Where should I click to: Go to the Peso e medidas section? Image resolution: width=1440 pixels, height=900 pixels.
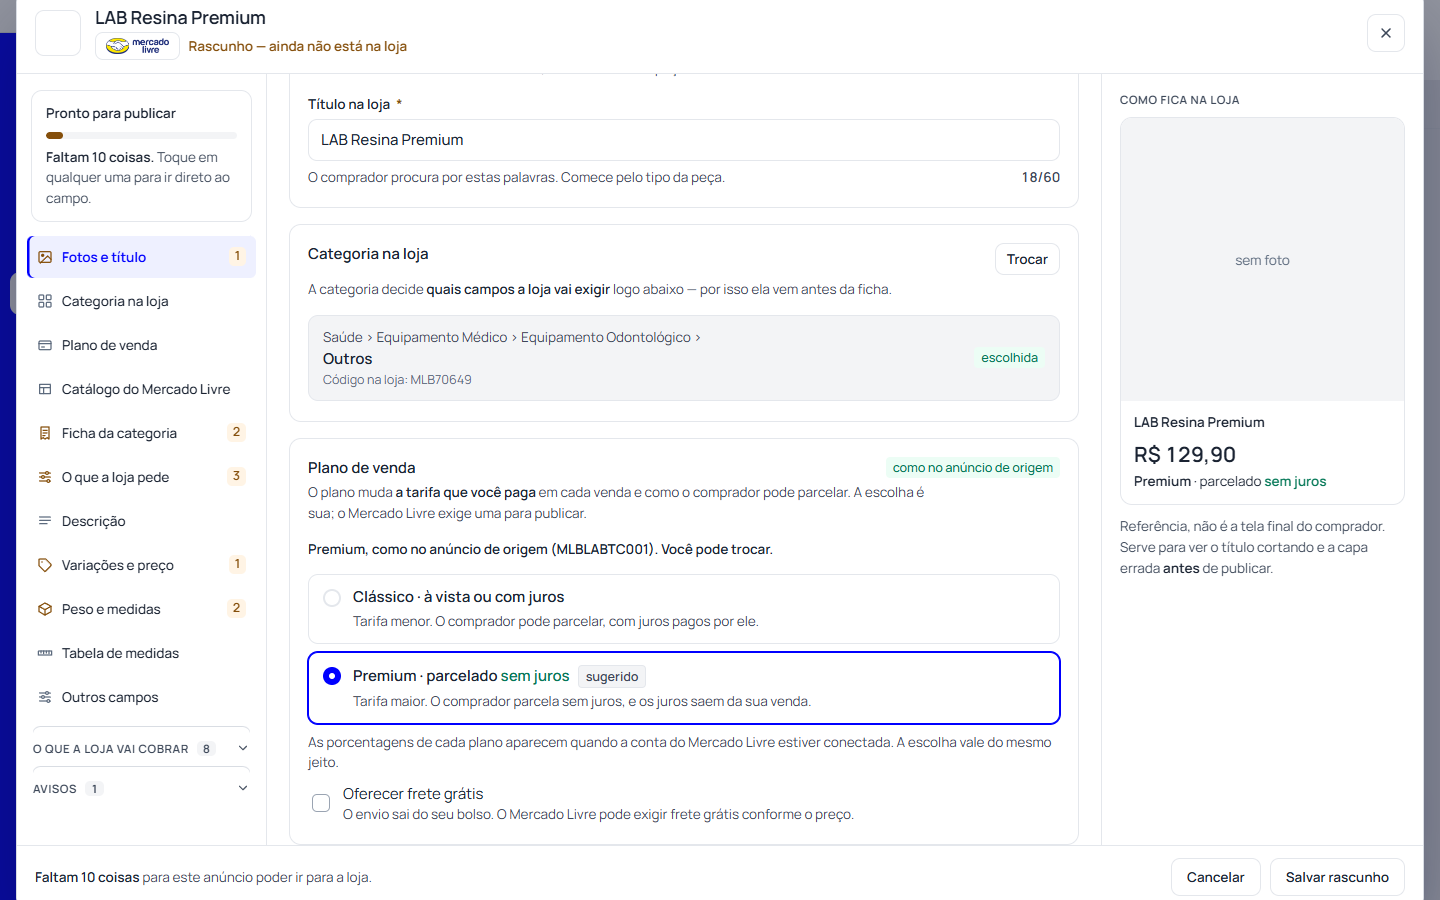[142, 609]
